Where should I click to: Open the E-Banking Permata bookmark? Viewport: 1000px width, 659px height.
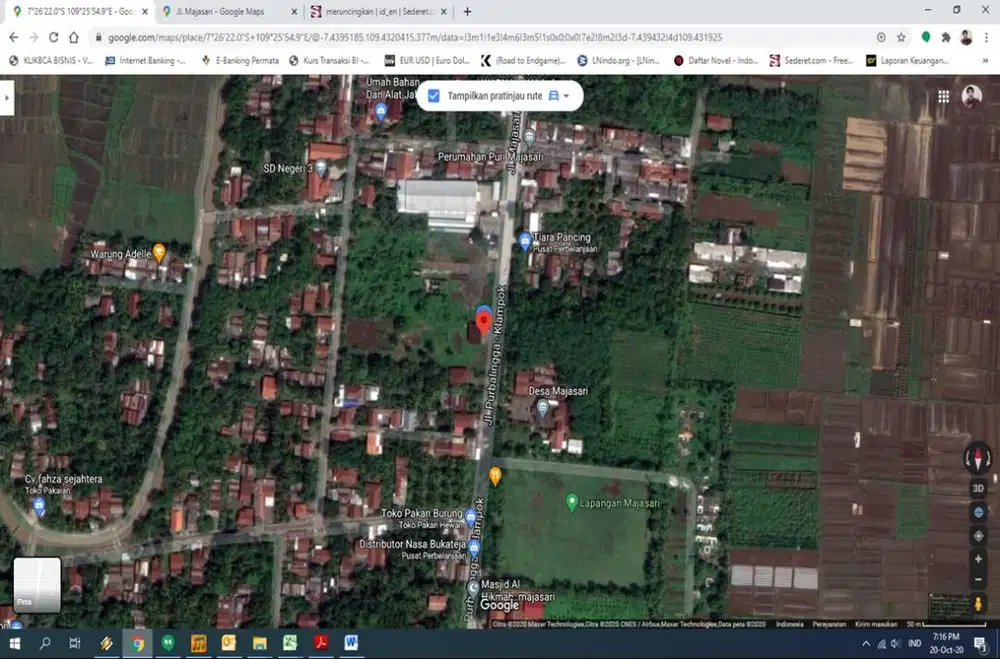240,61
